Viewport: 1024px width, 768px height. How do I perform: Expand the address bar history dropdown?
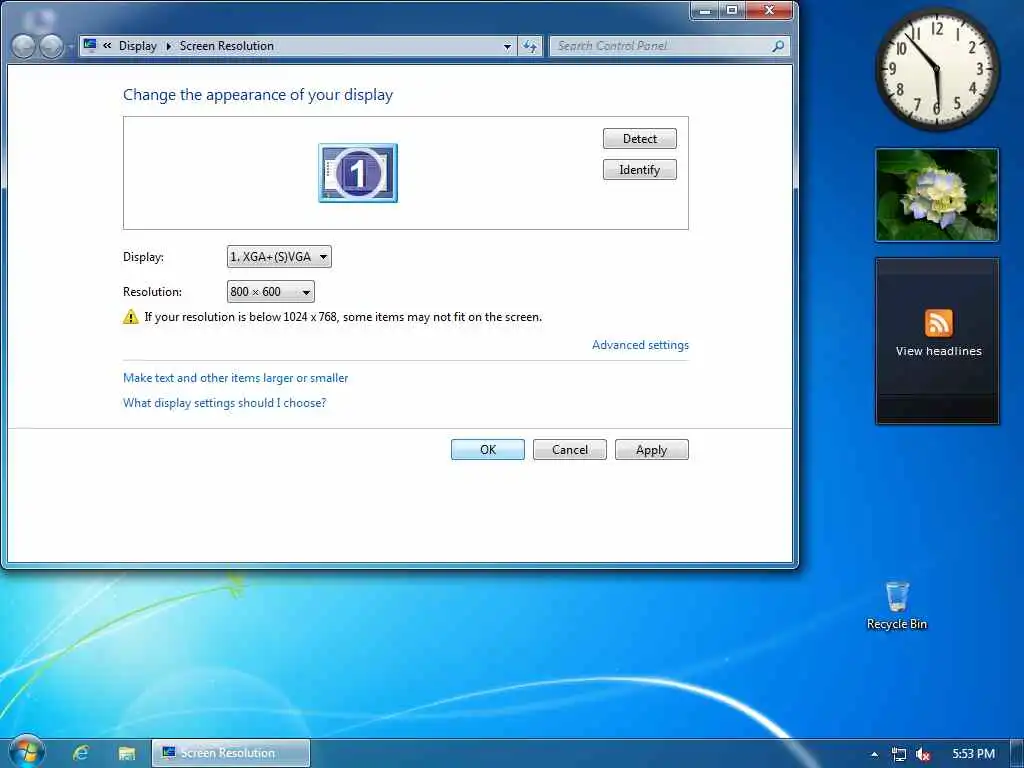[507, 46]
